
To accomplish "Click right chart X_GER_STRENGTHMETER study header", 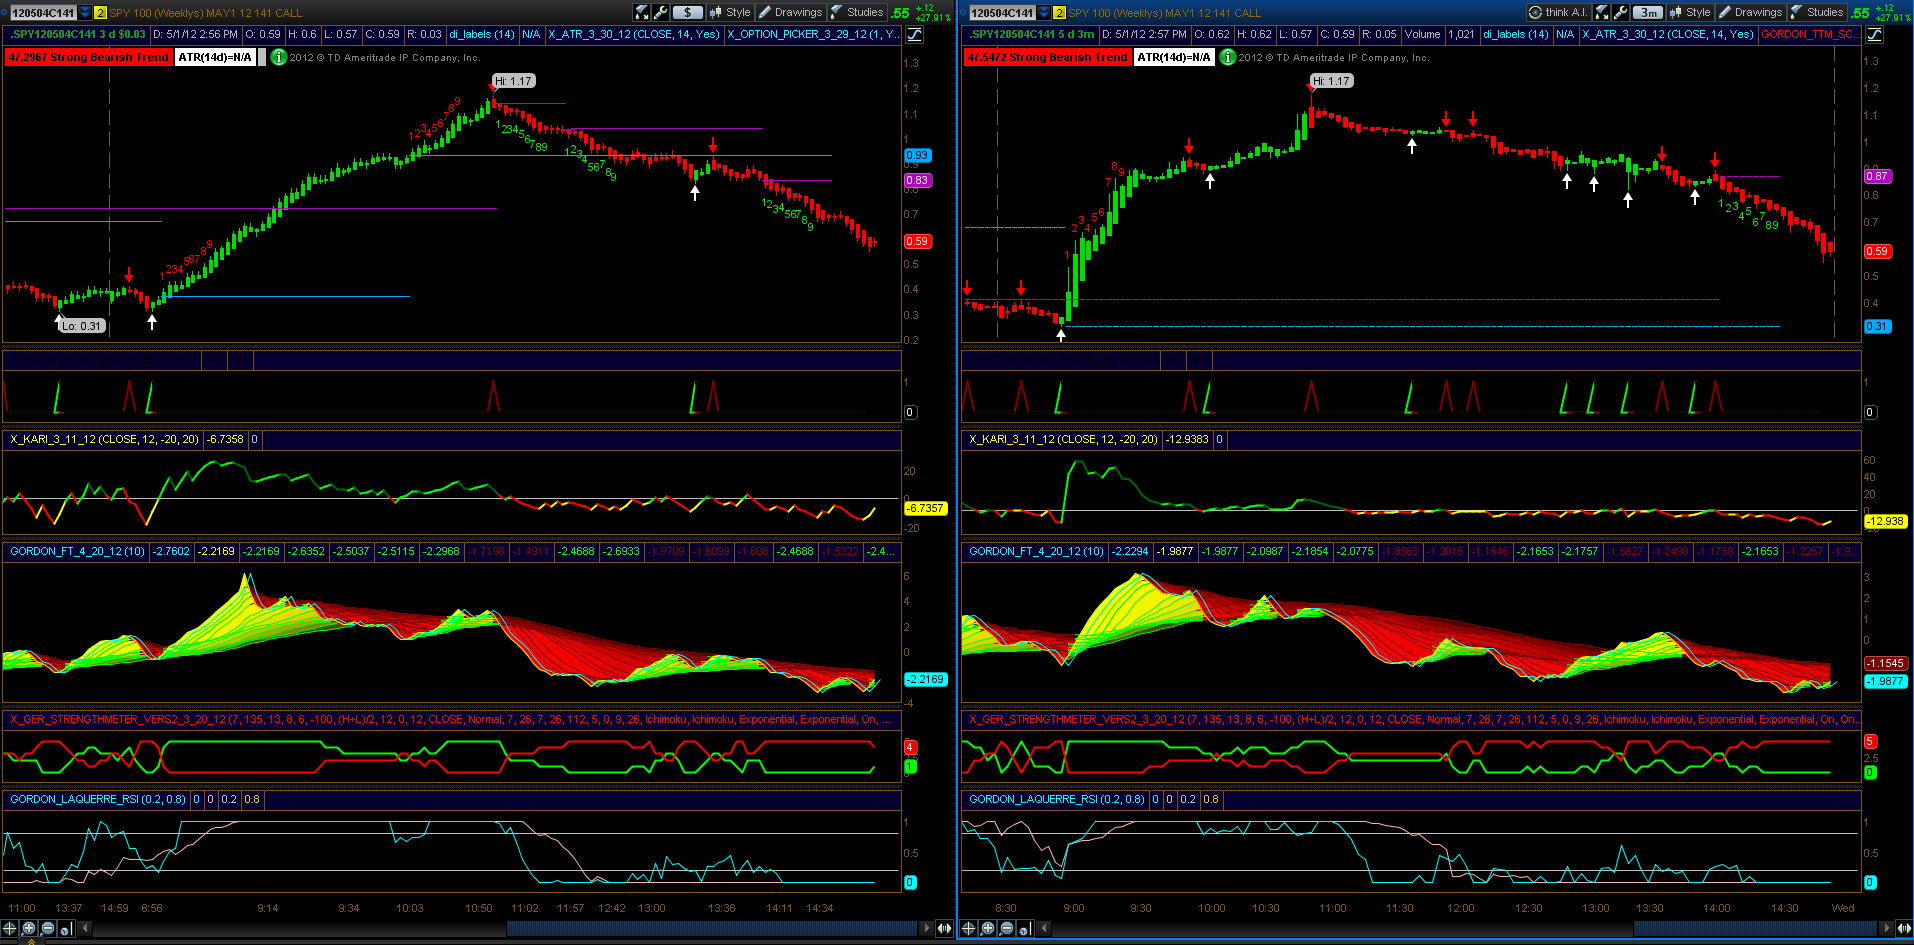I will click(1413, 719).
